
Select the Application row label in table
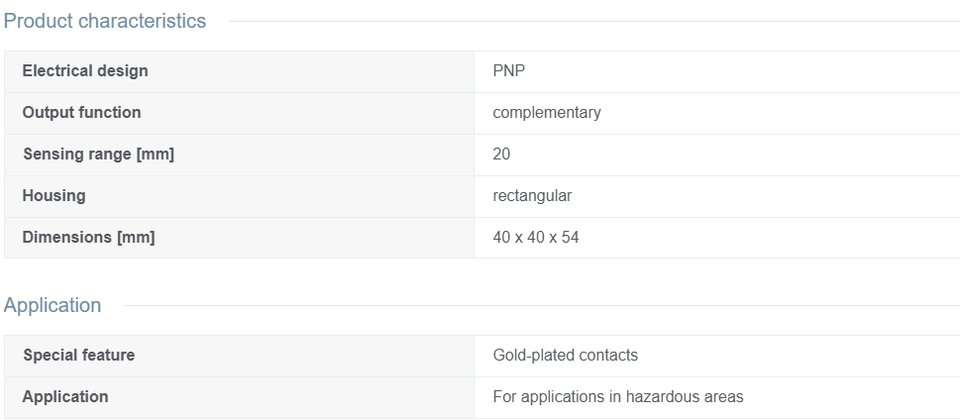click(66, 397)
